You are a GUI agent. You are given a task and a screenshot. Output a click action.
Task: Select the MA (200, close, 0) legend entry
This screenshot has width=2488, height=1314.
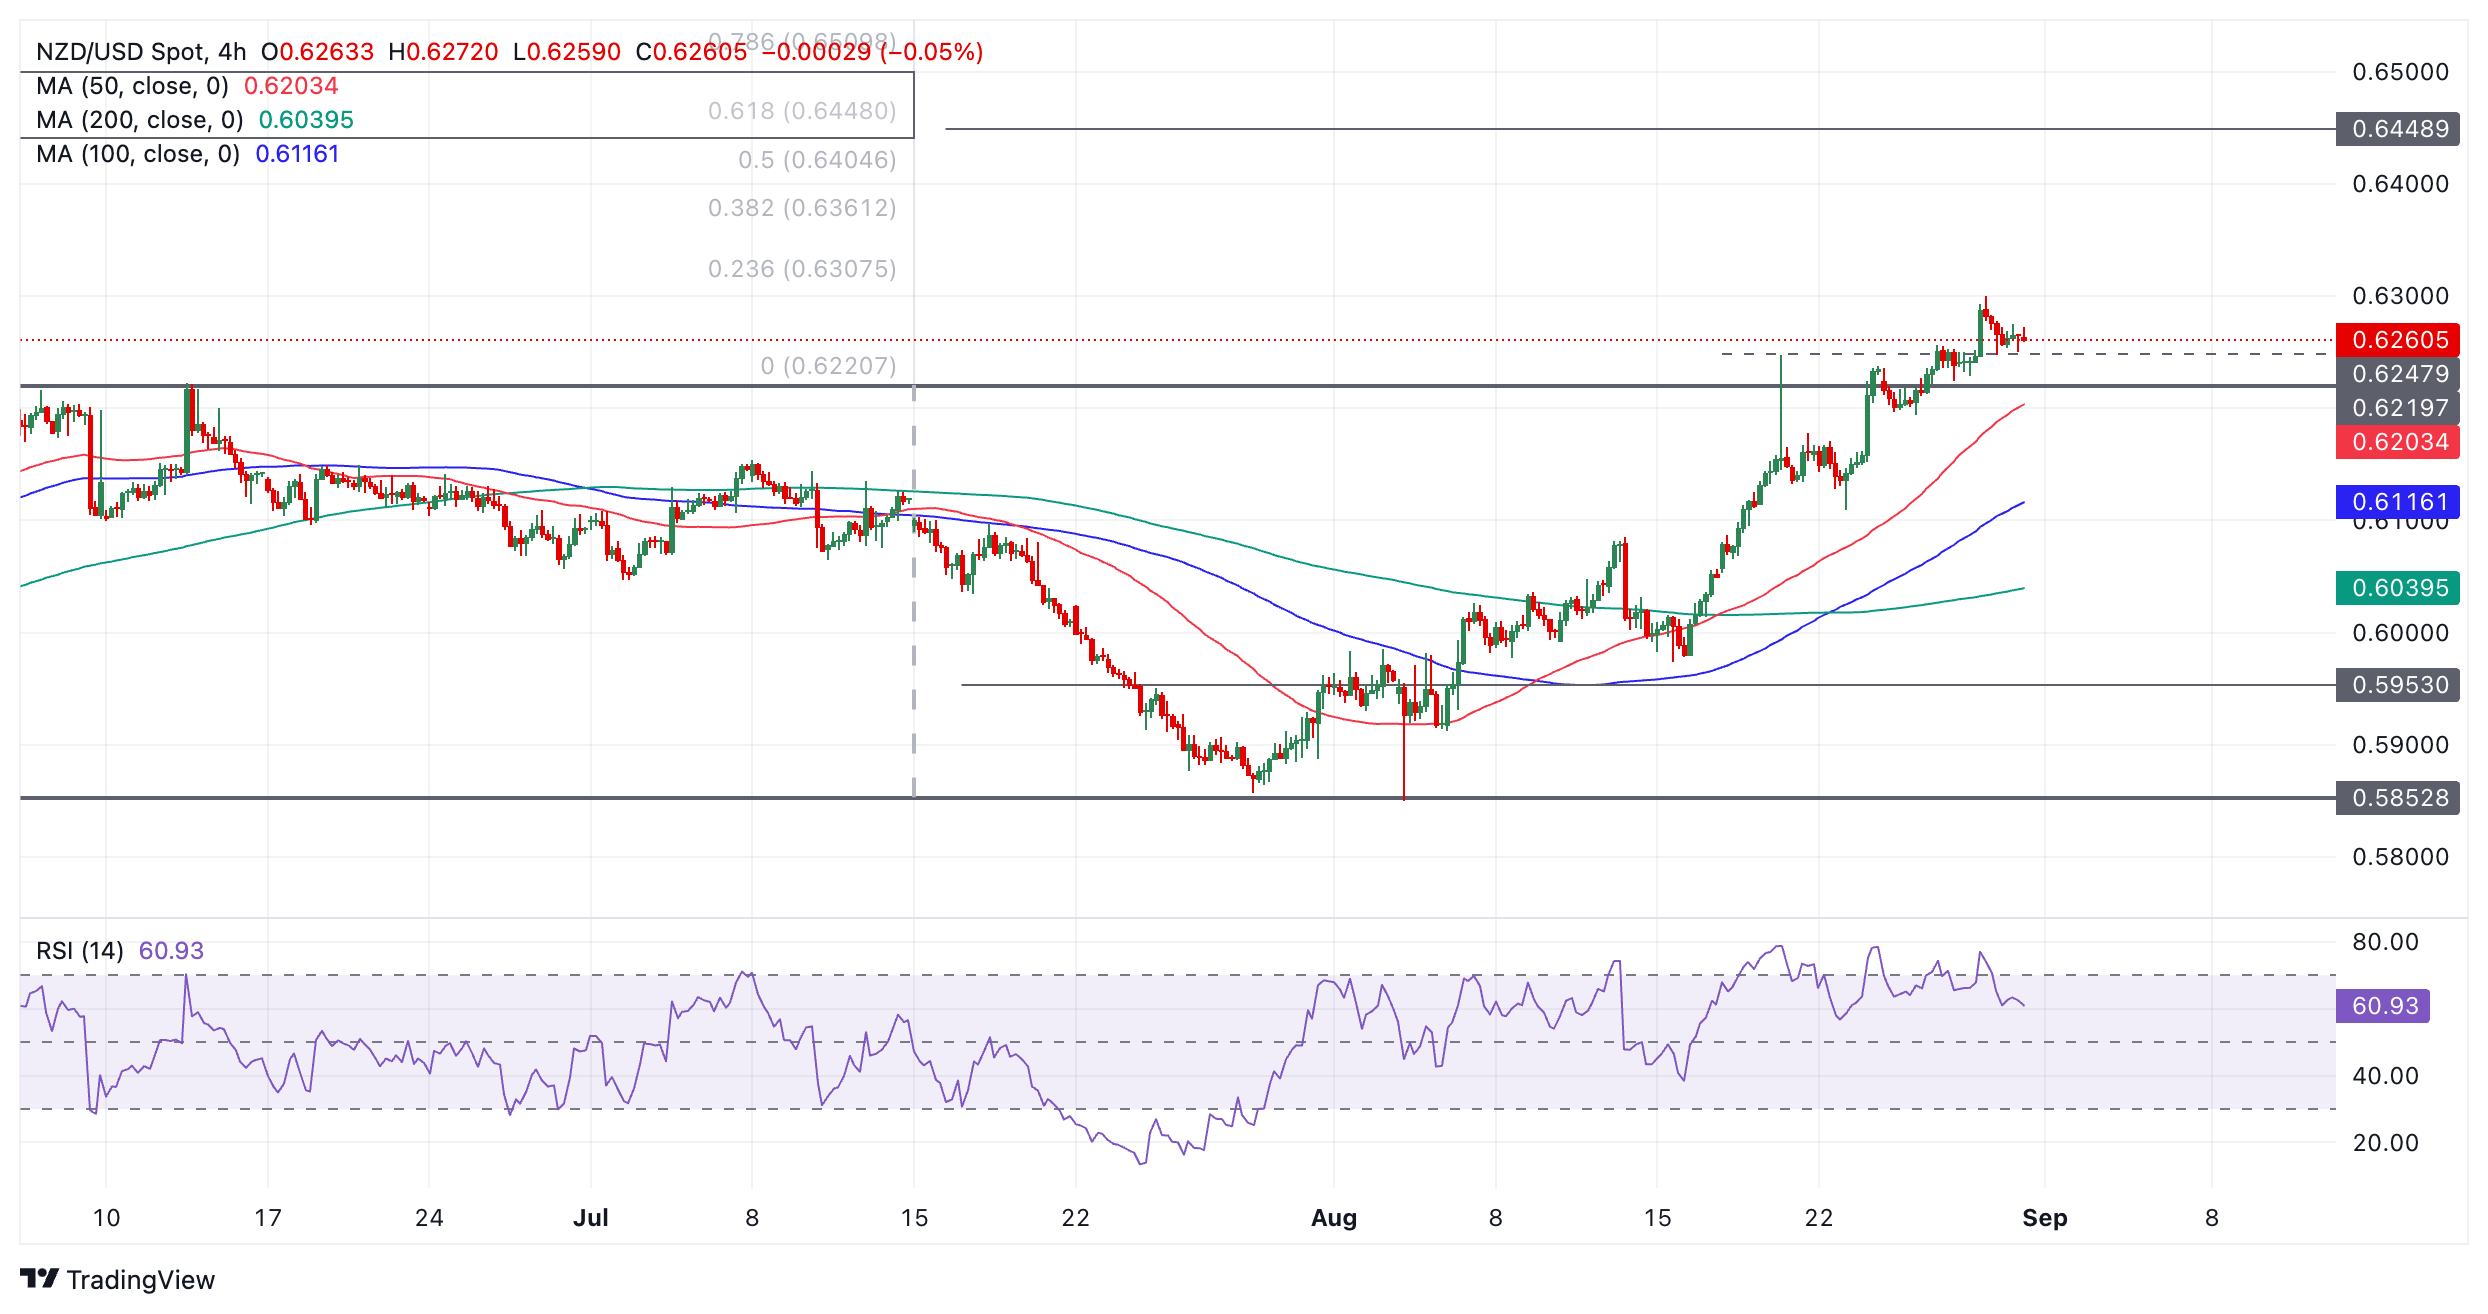[x=139, y=120]
